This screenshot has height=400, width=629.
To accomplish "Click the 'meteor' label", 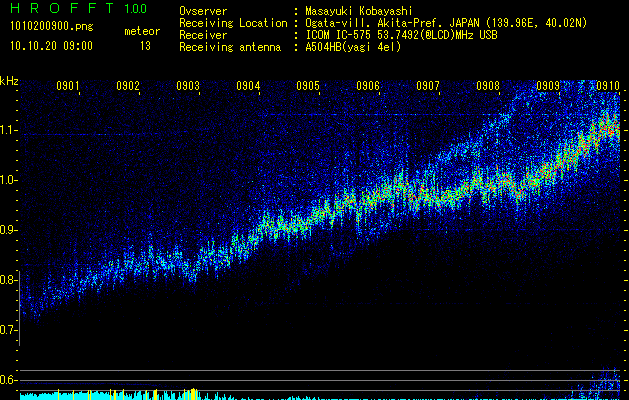I will pos(142,31).
